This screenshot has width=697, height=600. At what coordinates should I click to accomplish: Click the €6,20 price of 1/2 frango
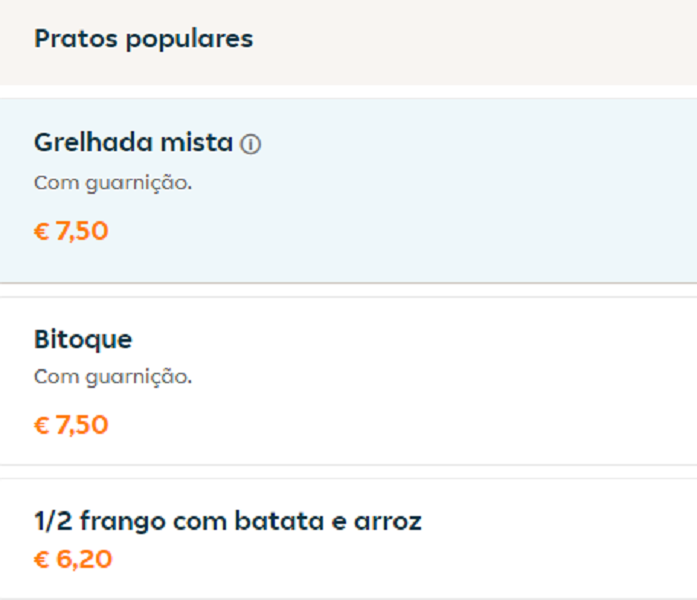click(x=73, y=559)
